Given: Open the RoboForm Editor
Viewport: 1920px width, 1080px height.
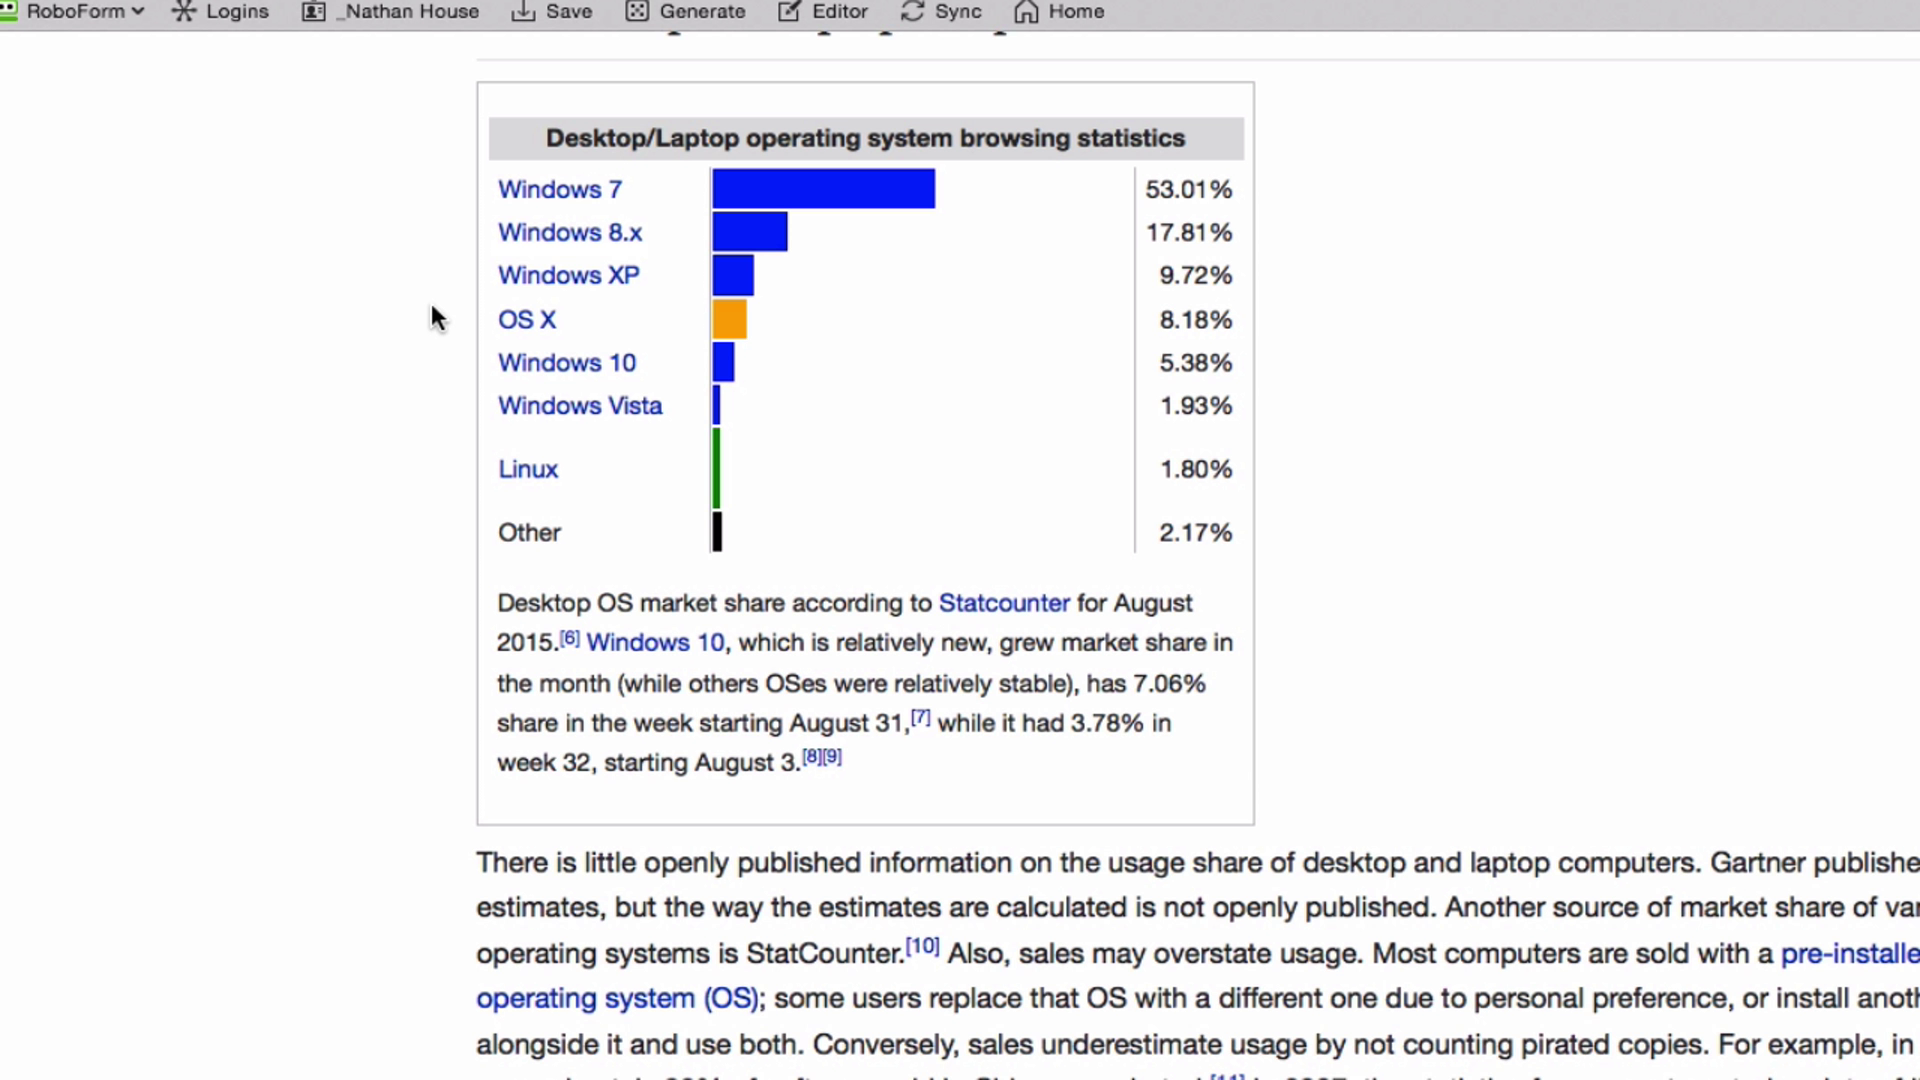Looking at the screenshot, I should pyautogui.click(x=823, y=12).
